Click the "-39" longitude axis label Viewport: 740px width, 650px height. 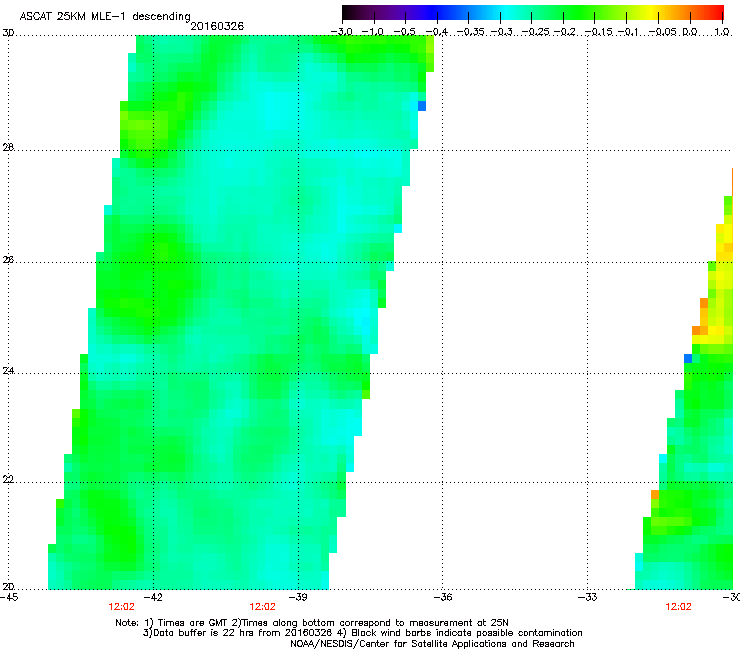pyautogui.click(x=298, y=597)
